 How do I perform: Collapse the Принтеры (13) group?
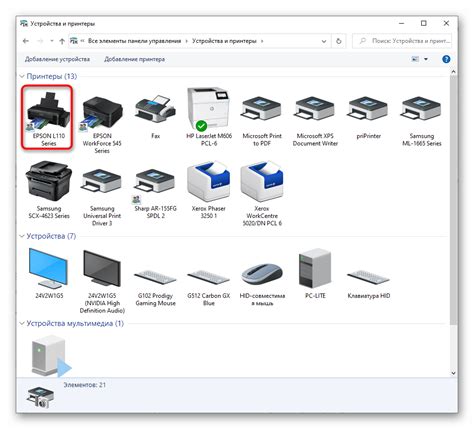pos(22,76)
